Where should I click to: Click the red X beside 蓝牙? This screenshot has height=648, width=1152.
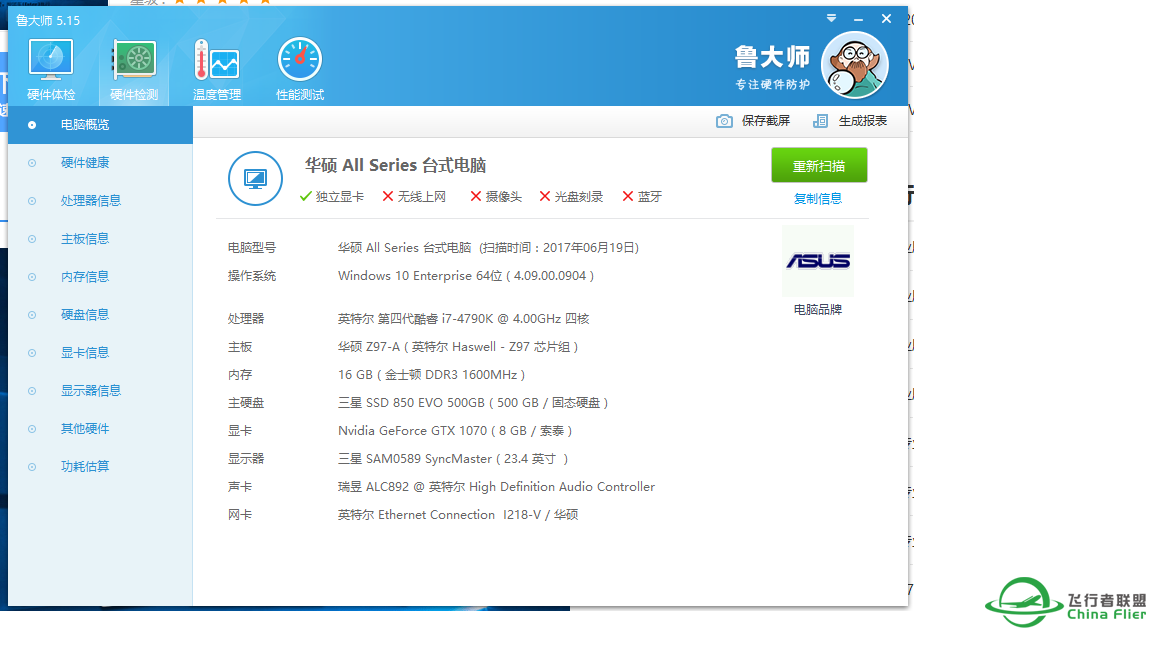pyautogui.click(x=628, y=196)
